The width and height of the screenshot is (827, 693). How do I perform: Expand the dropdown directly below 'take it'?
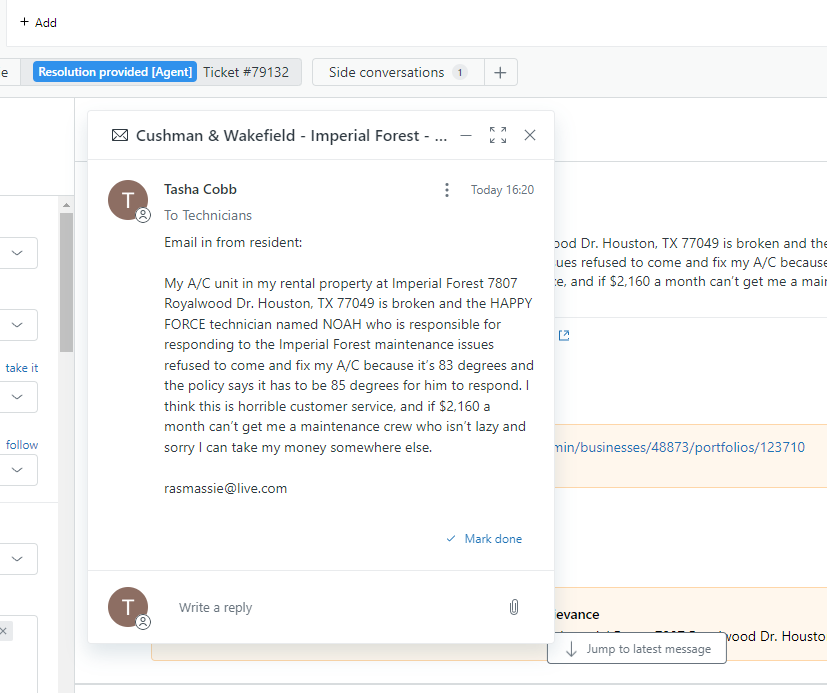[18, 397]
